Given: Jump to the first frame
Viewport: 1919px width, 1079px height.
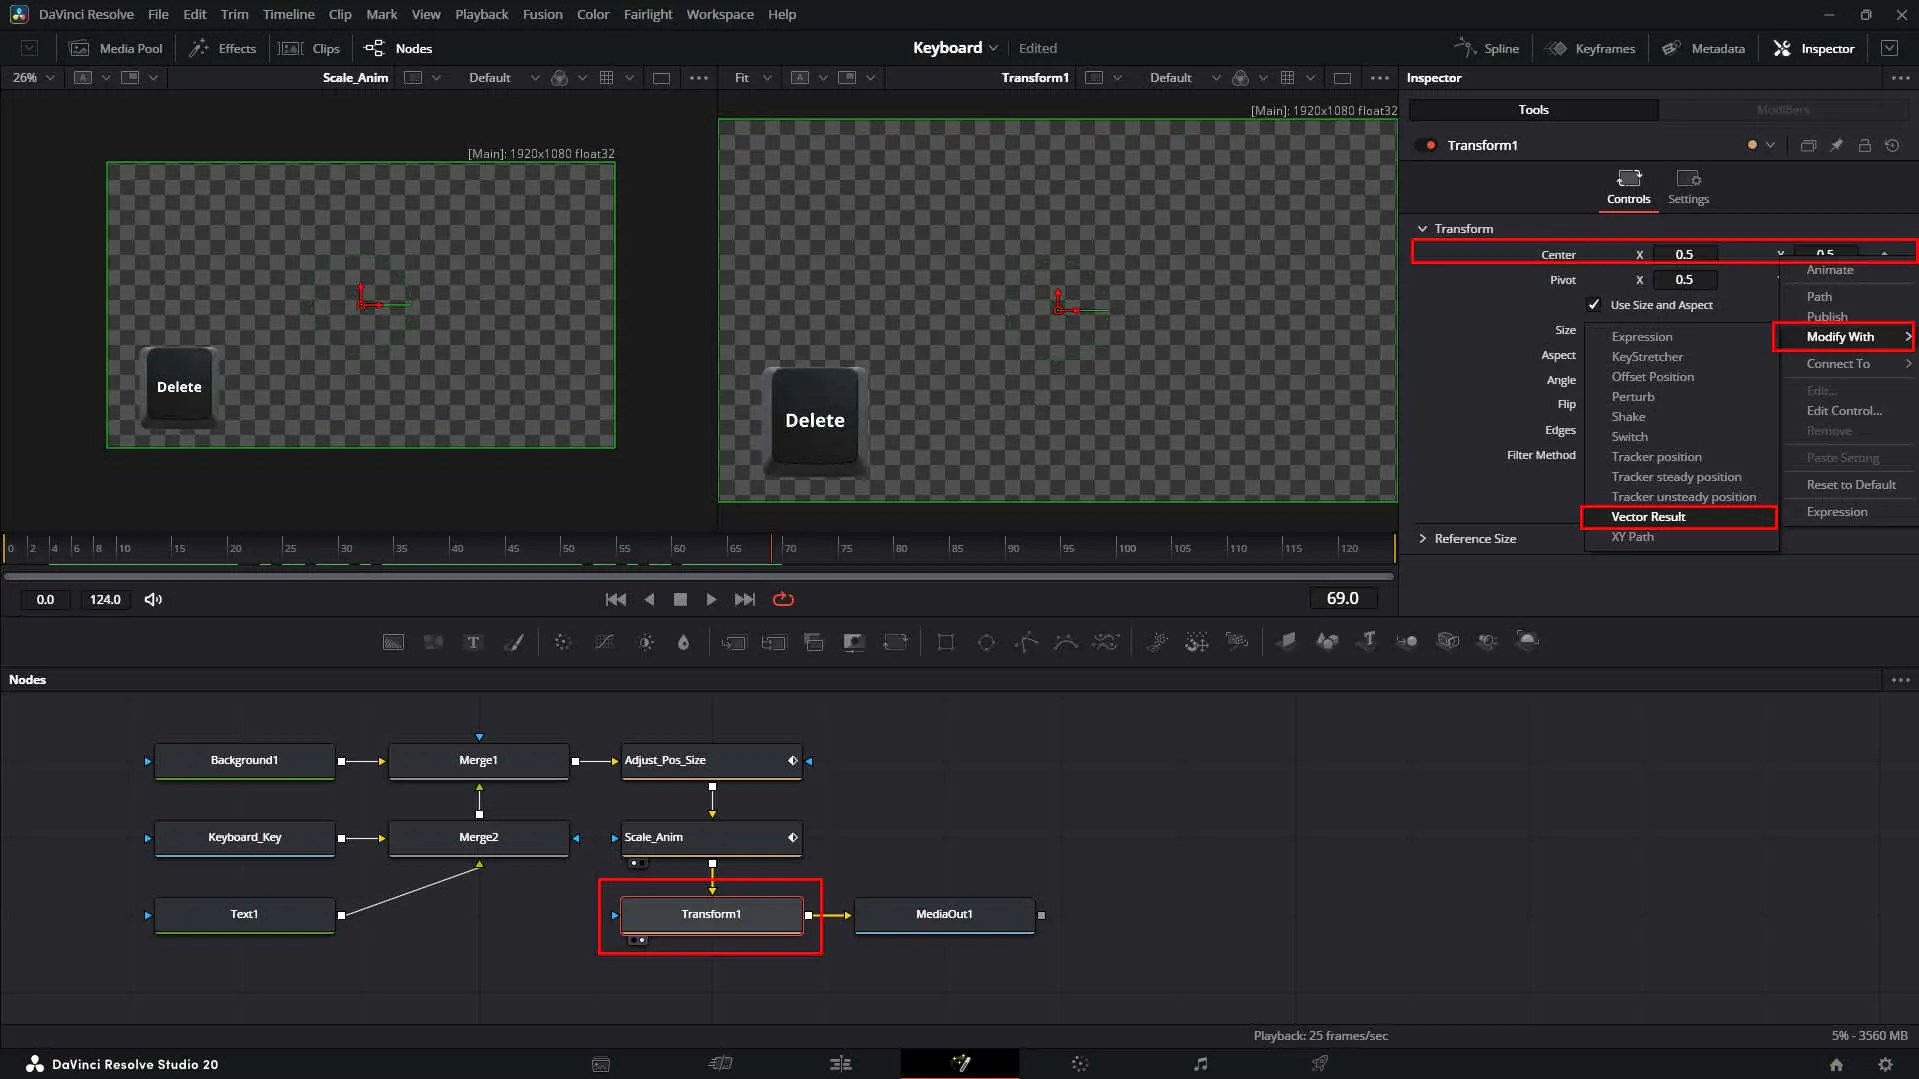Looking at the screenshot, I should [x=615, y=599].
